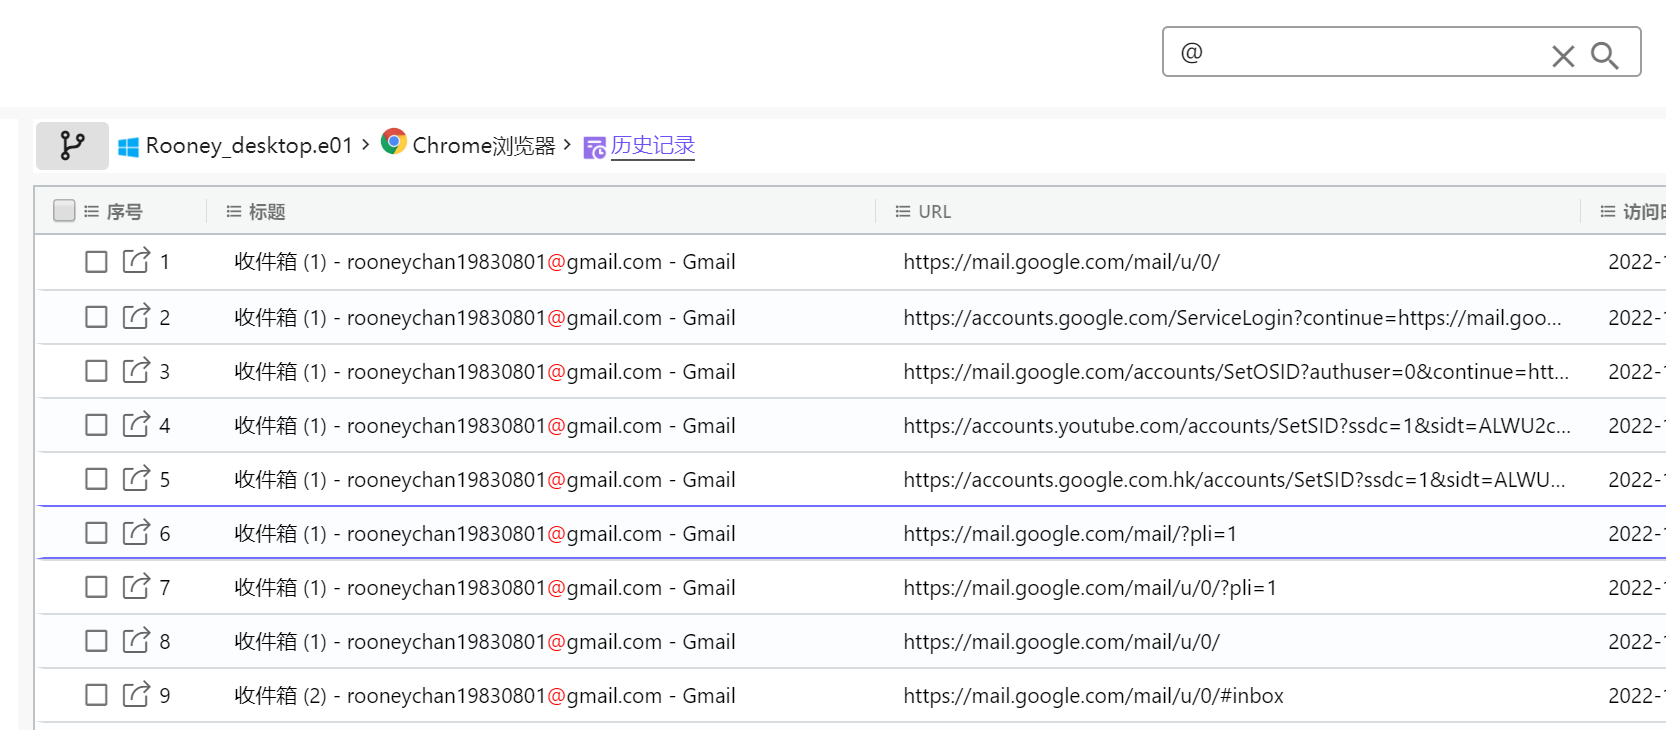Open the branch tree view button
This screenshot has width=1666, height=730.
coord(72,146)
